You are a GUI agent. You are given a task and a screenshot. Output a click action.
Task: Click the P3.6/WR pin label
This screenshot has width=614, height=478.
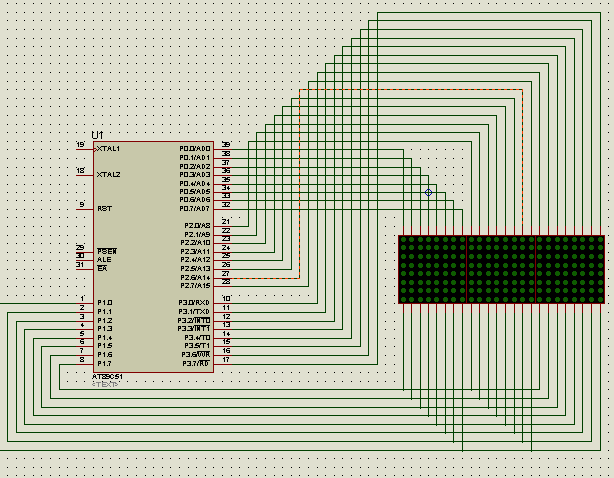click(196, 355)
